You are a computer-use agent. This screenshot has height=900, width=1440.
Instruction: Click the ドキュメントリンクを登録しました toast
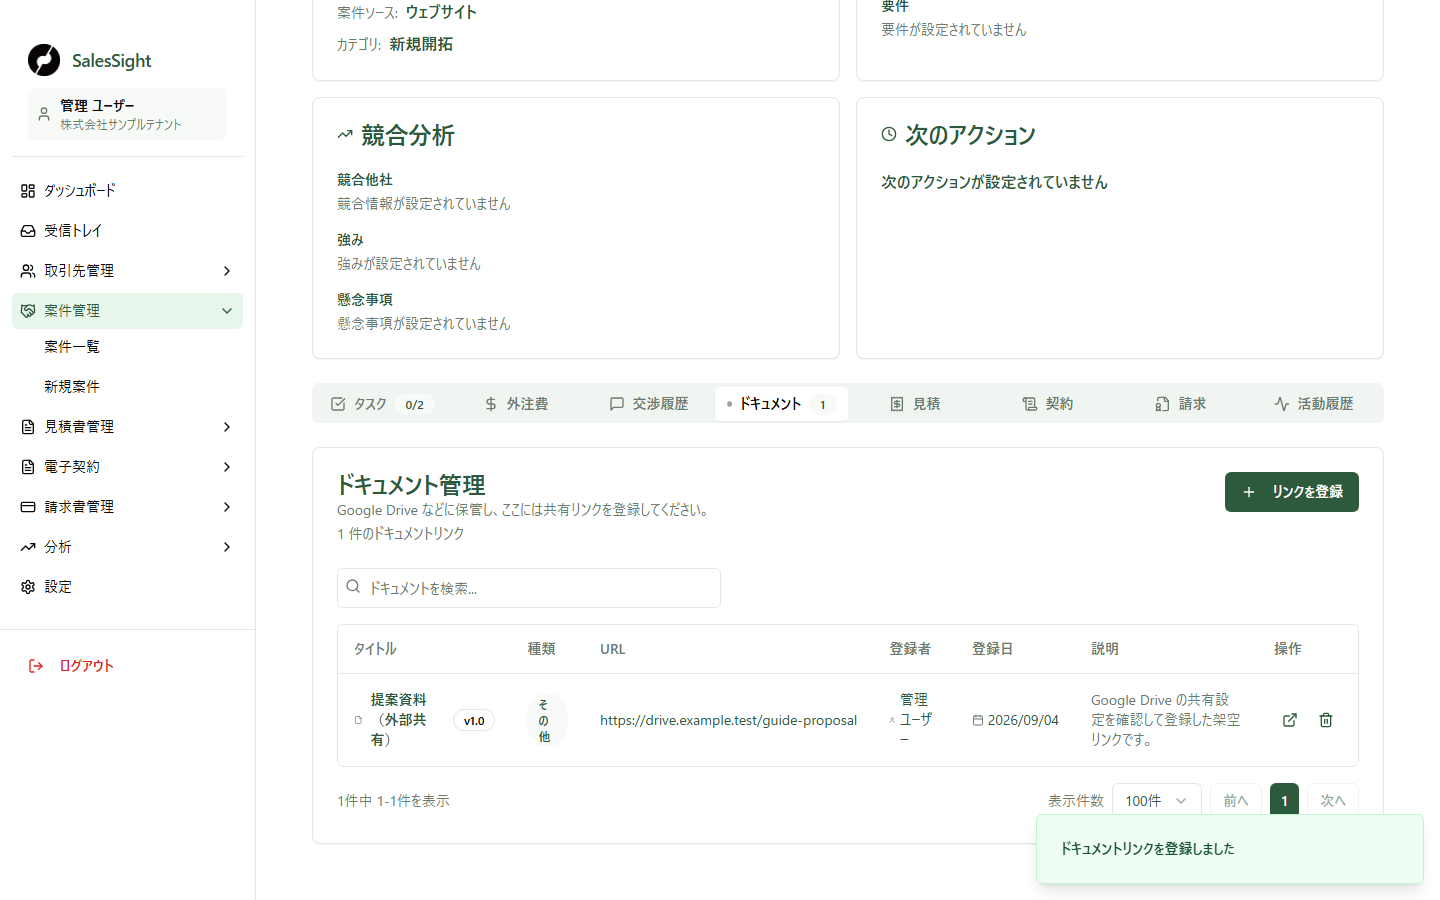1230,849
